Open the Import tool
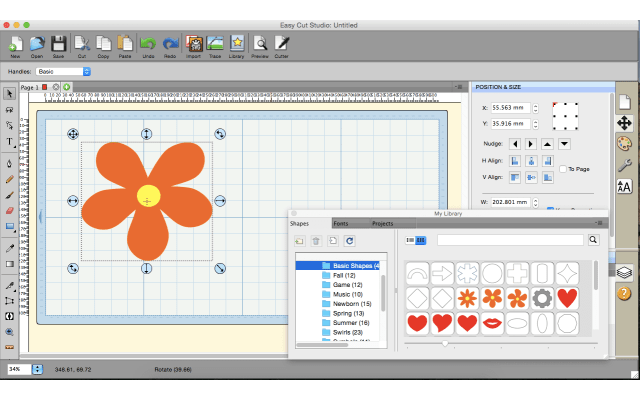Viewport: 640px width, 400px height. pyautogui.click(x=194, y=44)
